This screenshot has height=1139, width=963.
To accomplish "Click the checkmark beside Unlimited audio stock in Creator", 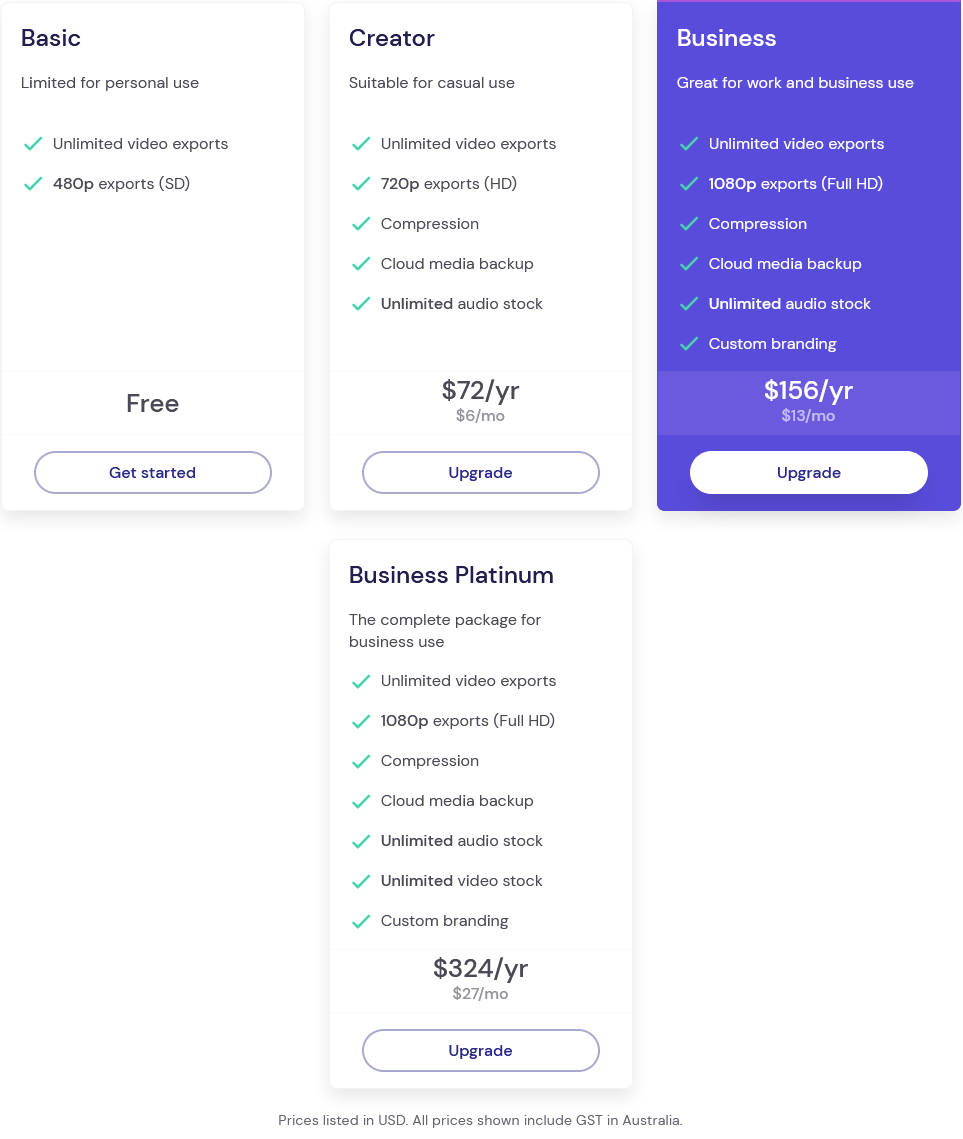I will pos(361,304).
